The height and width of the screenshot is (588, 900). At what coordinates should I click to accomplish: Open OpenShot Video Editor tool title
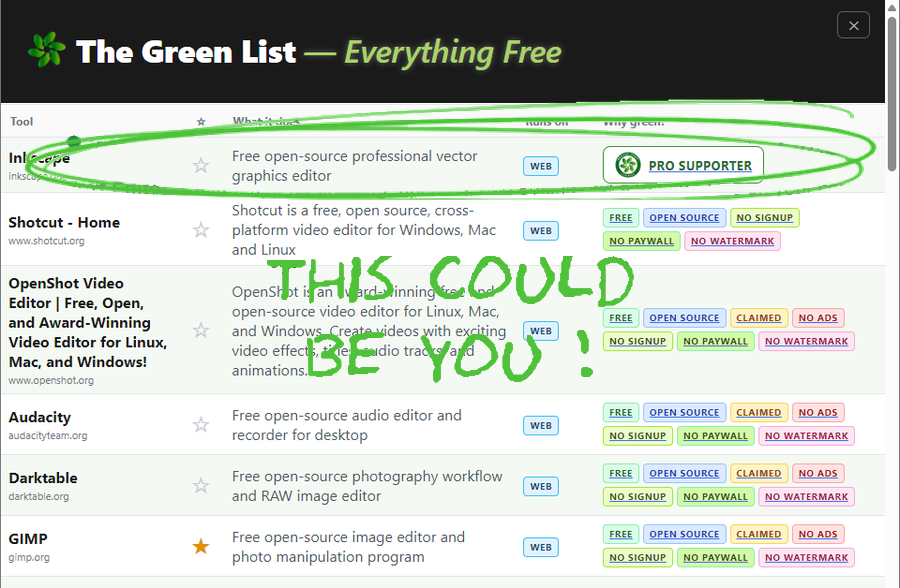pyautogui.click(x=88, y=323)
